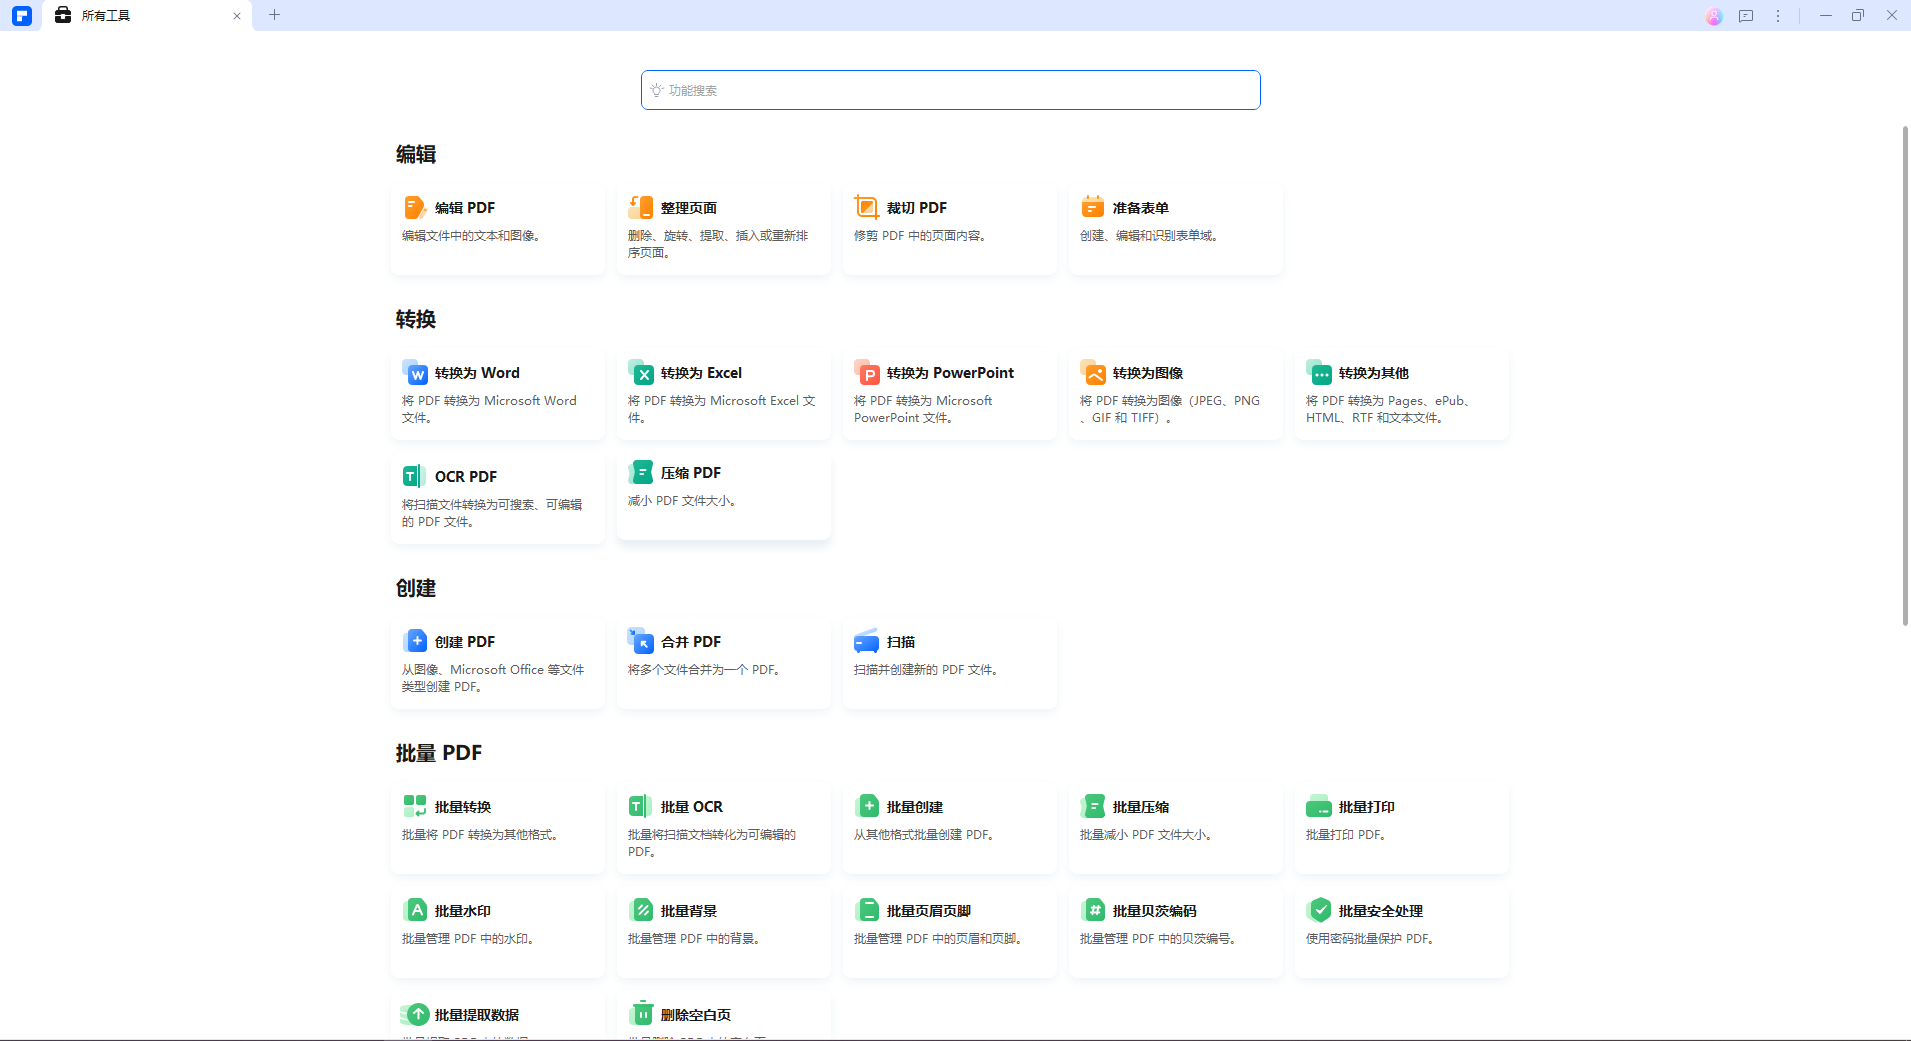Click the user account avatar
The height and width of the screenshot is (1041, 1911).
point(1714,16)
